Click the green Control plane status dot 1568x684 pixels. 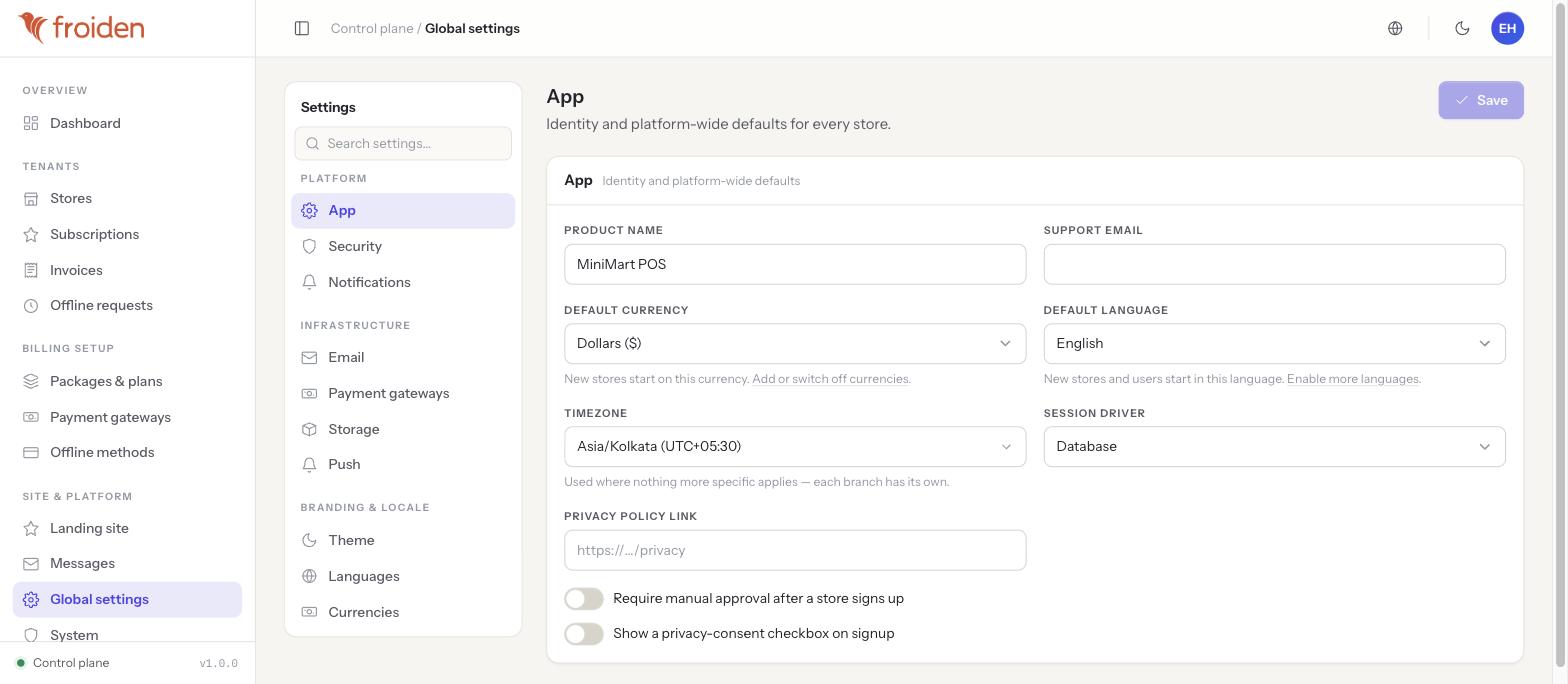coord(20,663)
